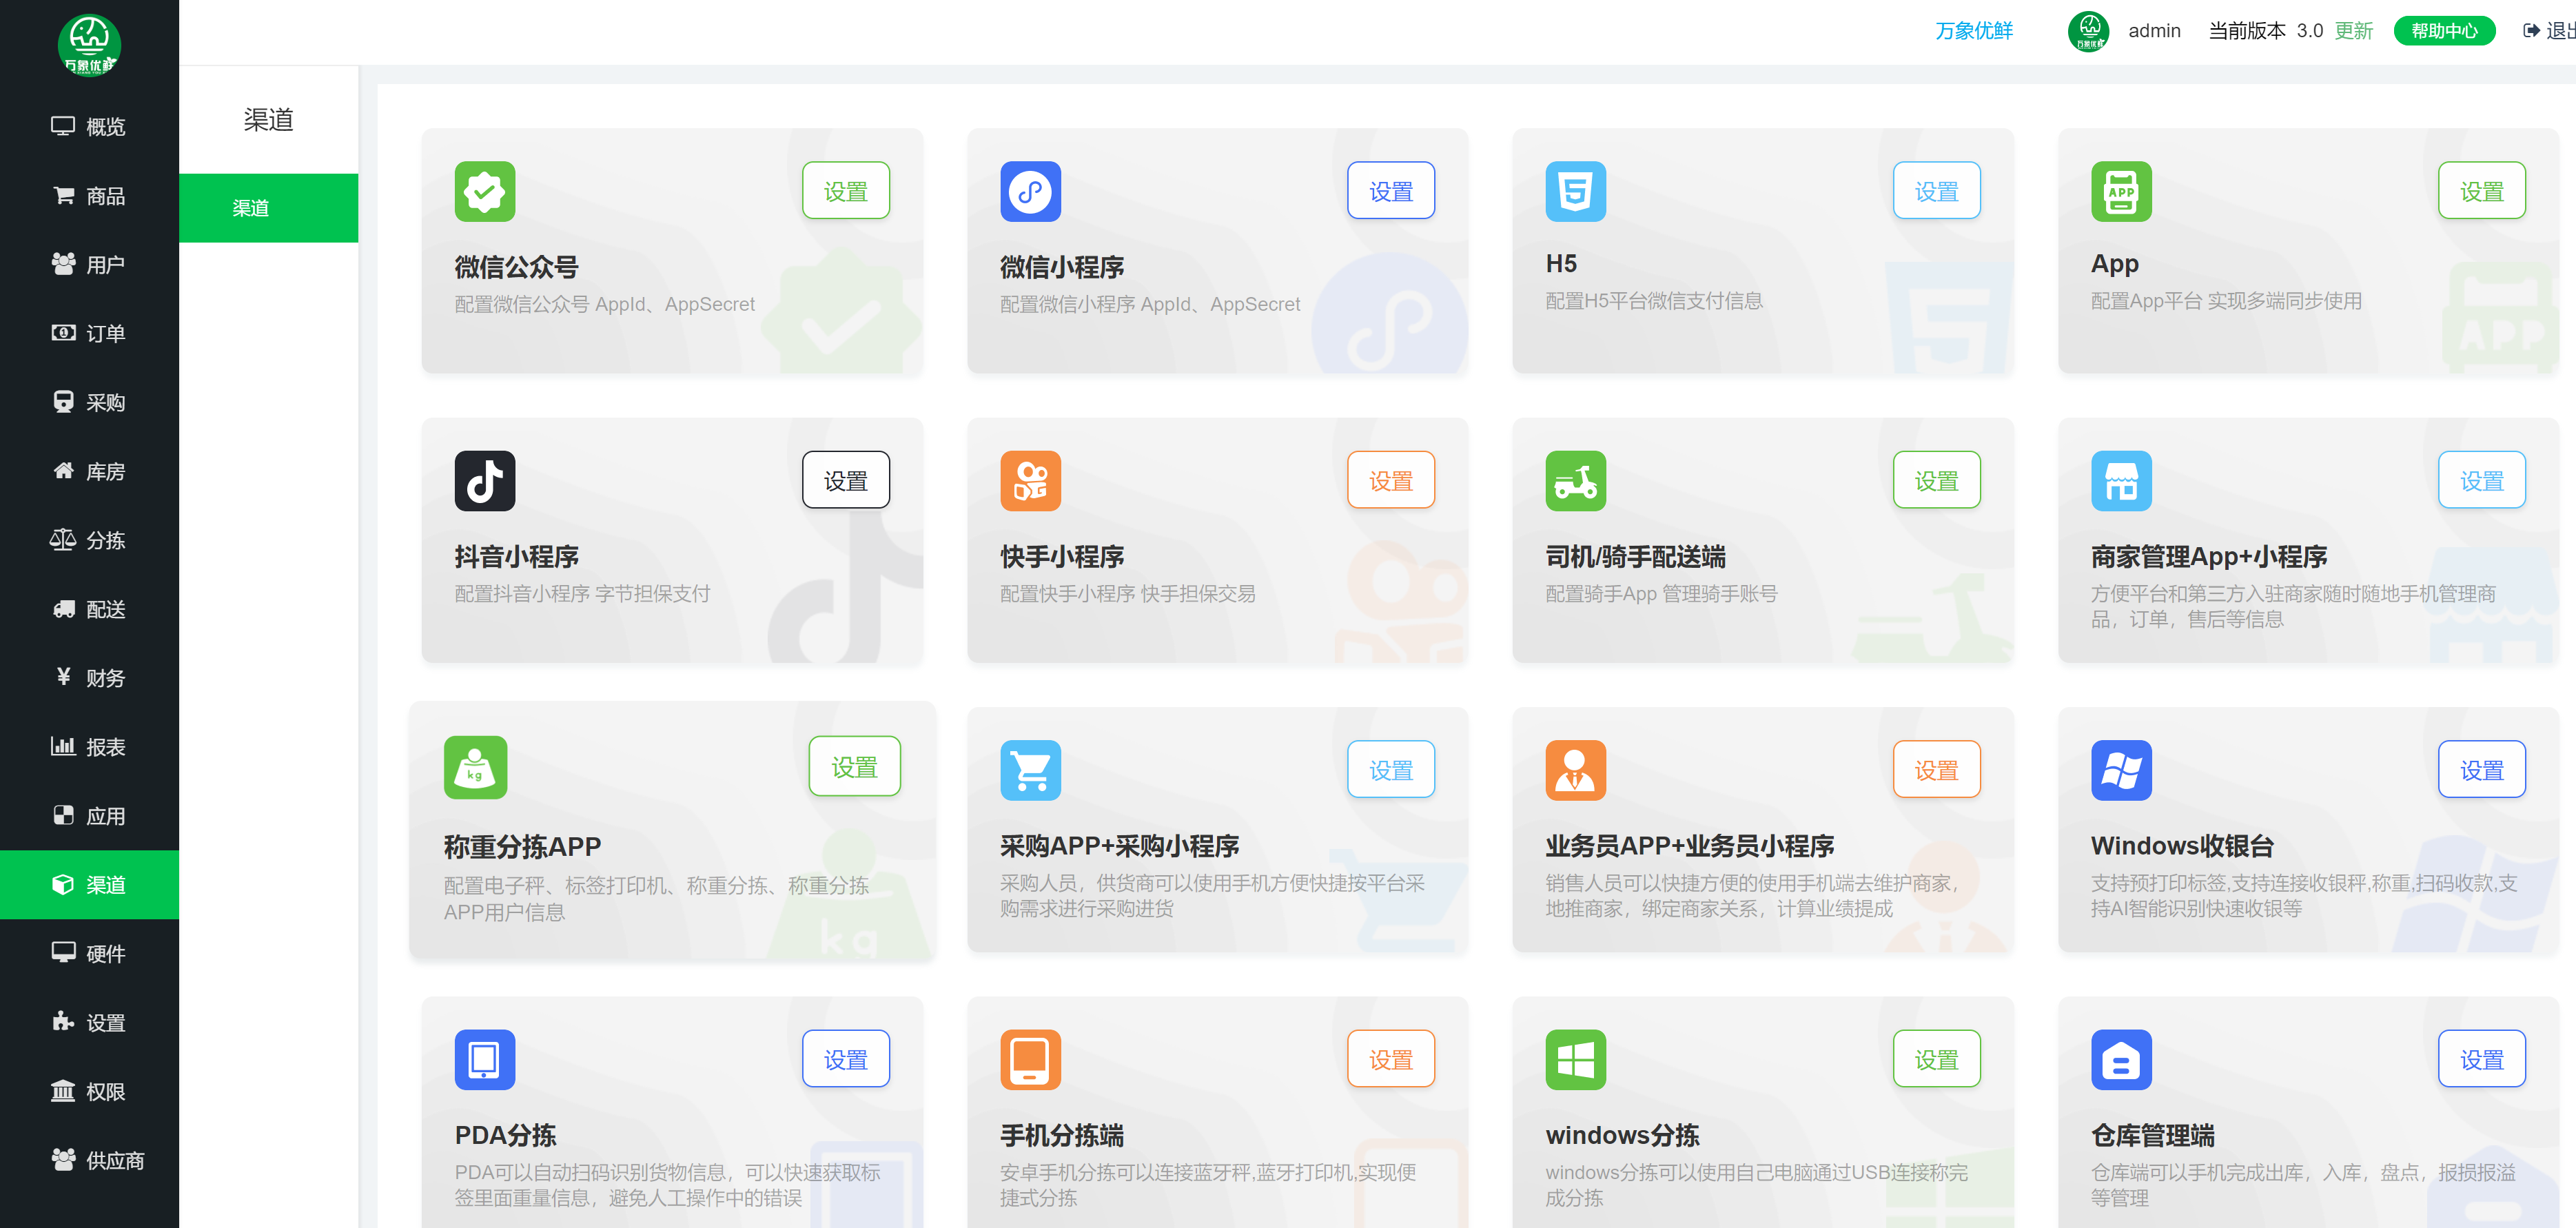
Task: Open settings for 业务员APP+业务员小程序
Action: click(1935, 770)
